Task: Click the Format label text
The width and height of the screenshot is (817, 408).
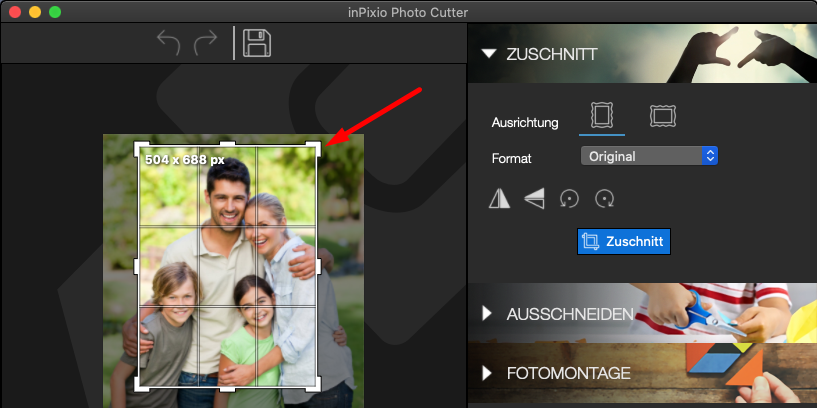Action: pyautogui.click(x=511, y=158)
